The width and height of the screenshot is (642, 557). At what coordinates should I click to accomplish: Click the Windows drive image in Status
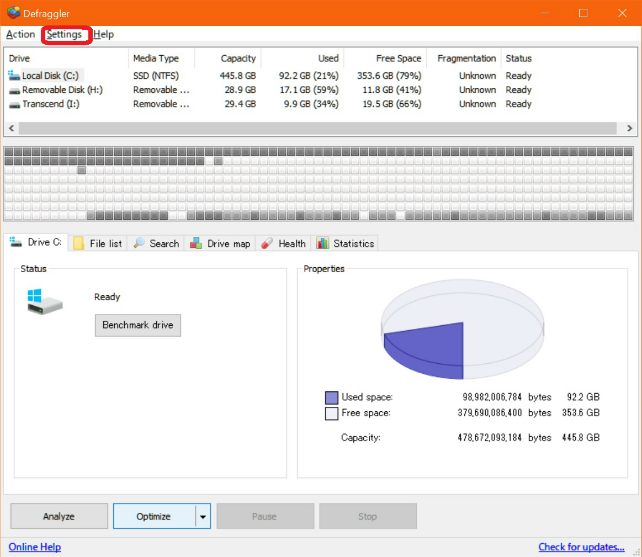pyautogui.click(x=45, y=302)
